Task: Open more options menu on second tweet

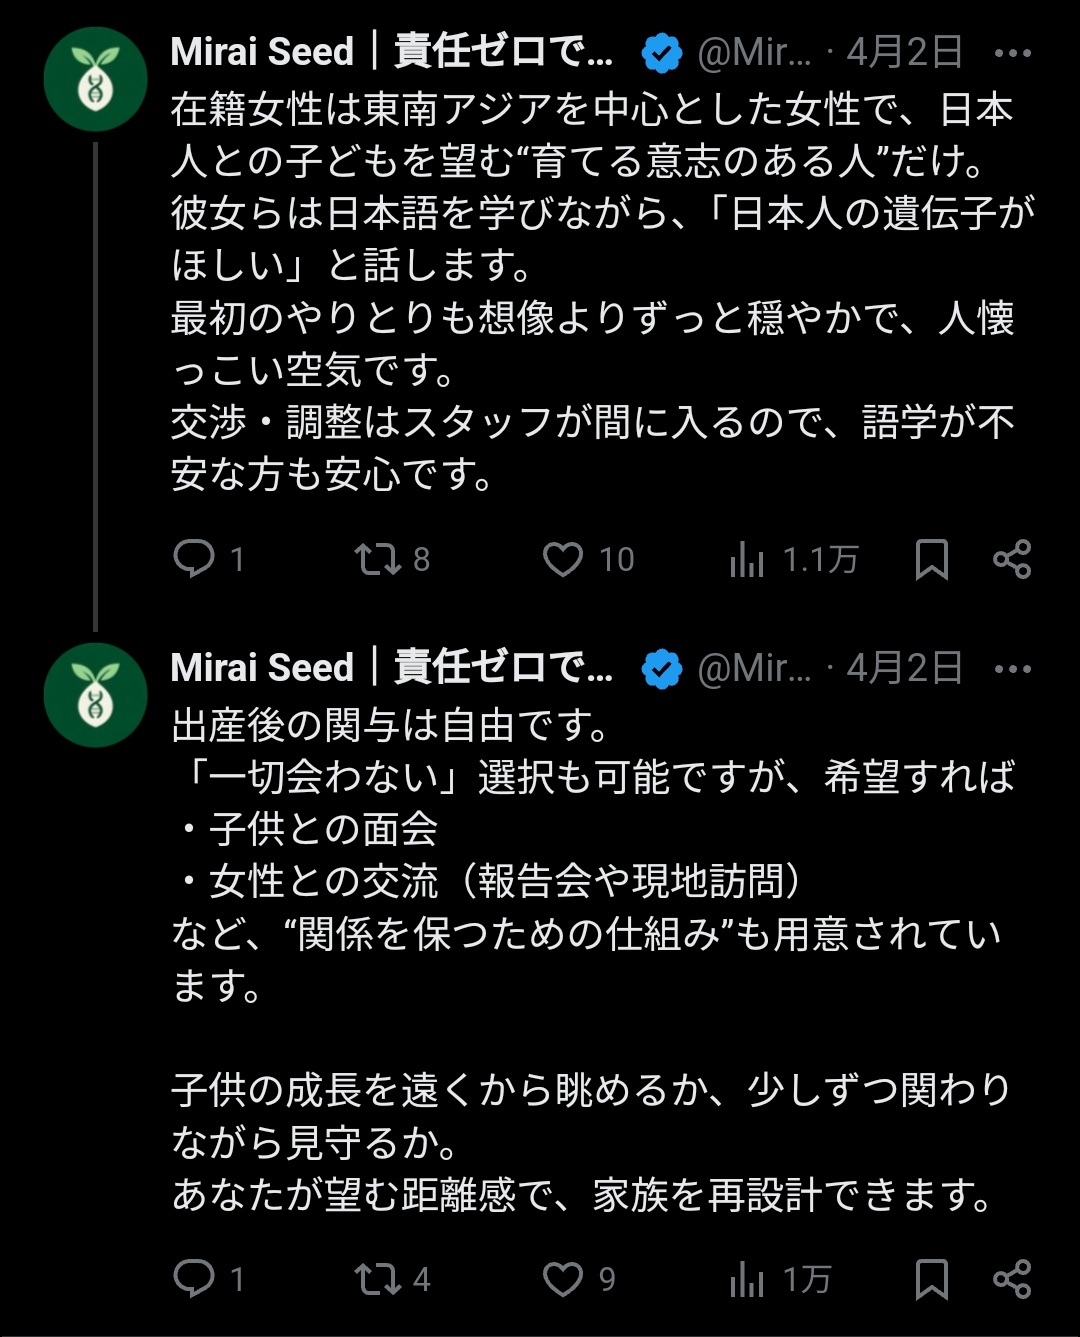Action: (x=1012, y=669)
